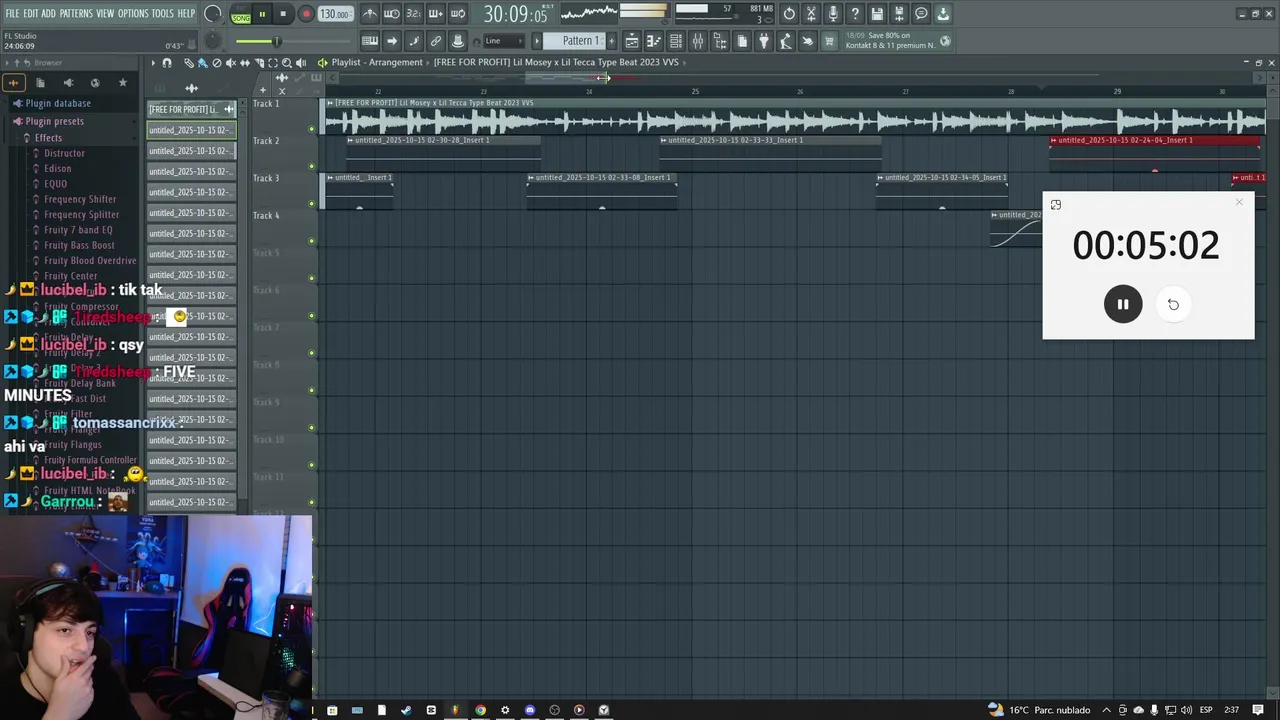1280x720 pixels.
Task: Open the VIEW menu
Action: [x=105, y=14]
